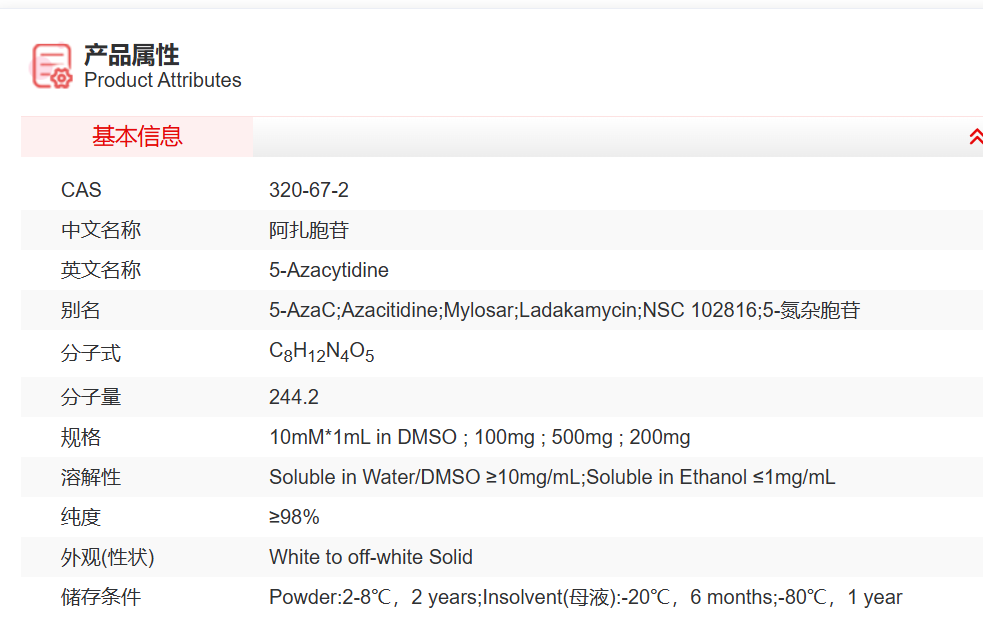The image size is (983, 620).
Task: Click the solubility description text
Action: [552, 477]
